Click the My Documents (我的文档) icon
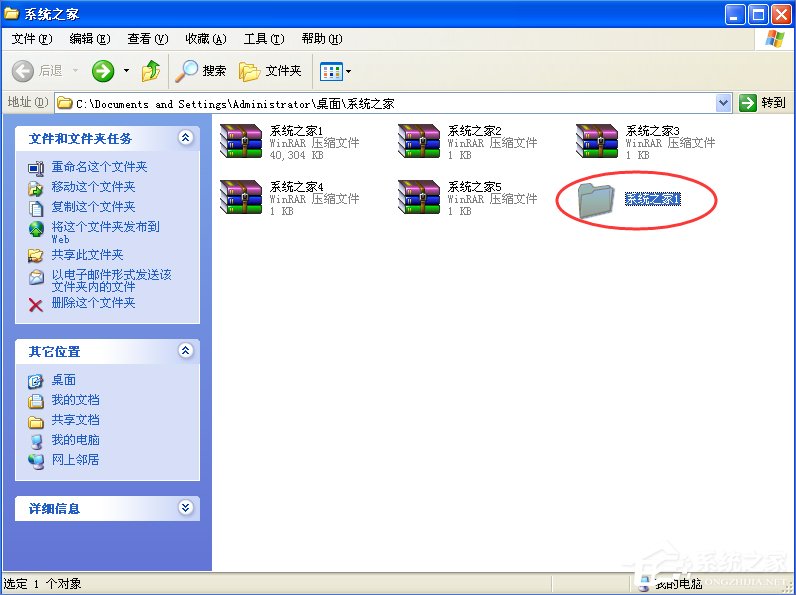 coord(36,401)
